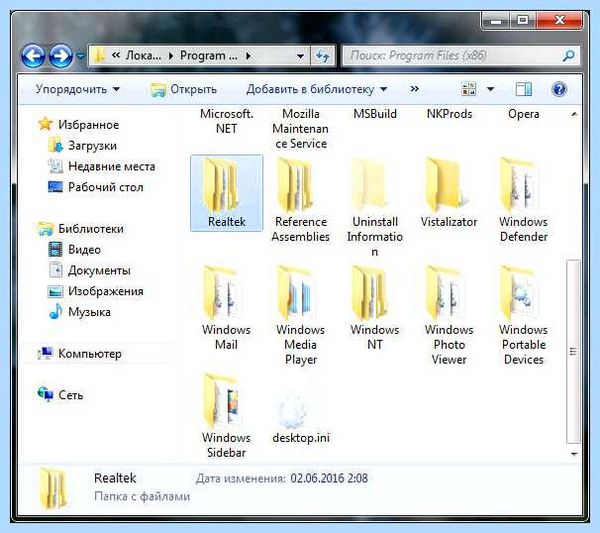Open the Музыка library
This screenshot has height=533, width=600.
[80, 312]
